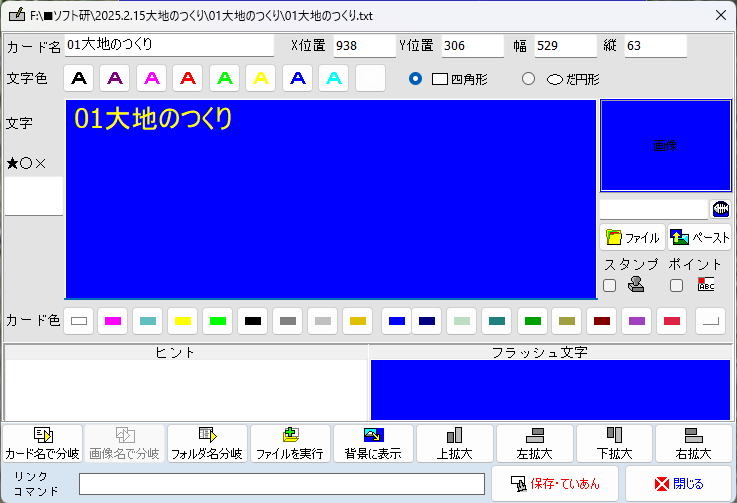The width and height of the screenshot is (737, 503).
Task: Click the 閉じる close button
Action: pos(679,484)
